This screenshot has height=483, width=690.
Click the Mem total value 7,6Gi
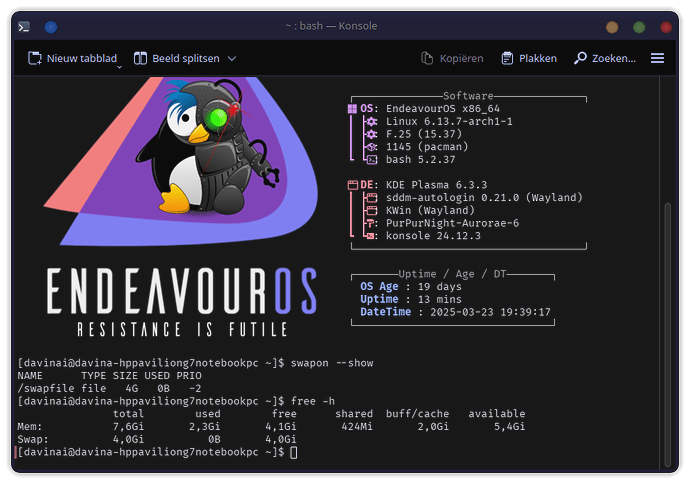click(x=128, y=427)
